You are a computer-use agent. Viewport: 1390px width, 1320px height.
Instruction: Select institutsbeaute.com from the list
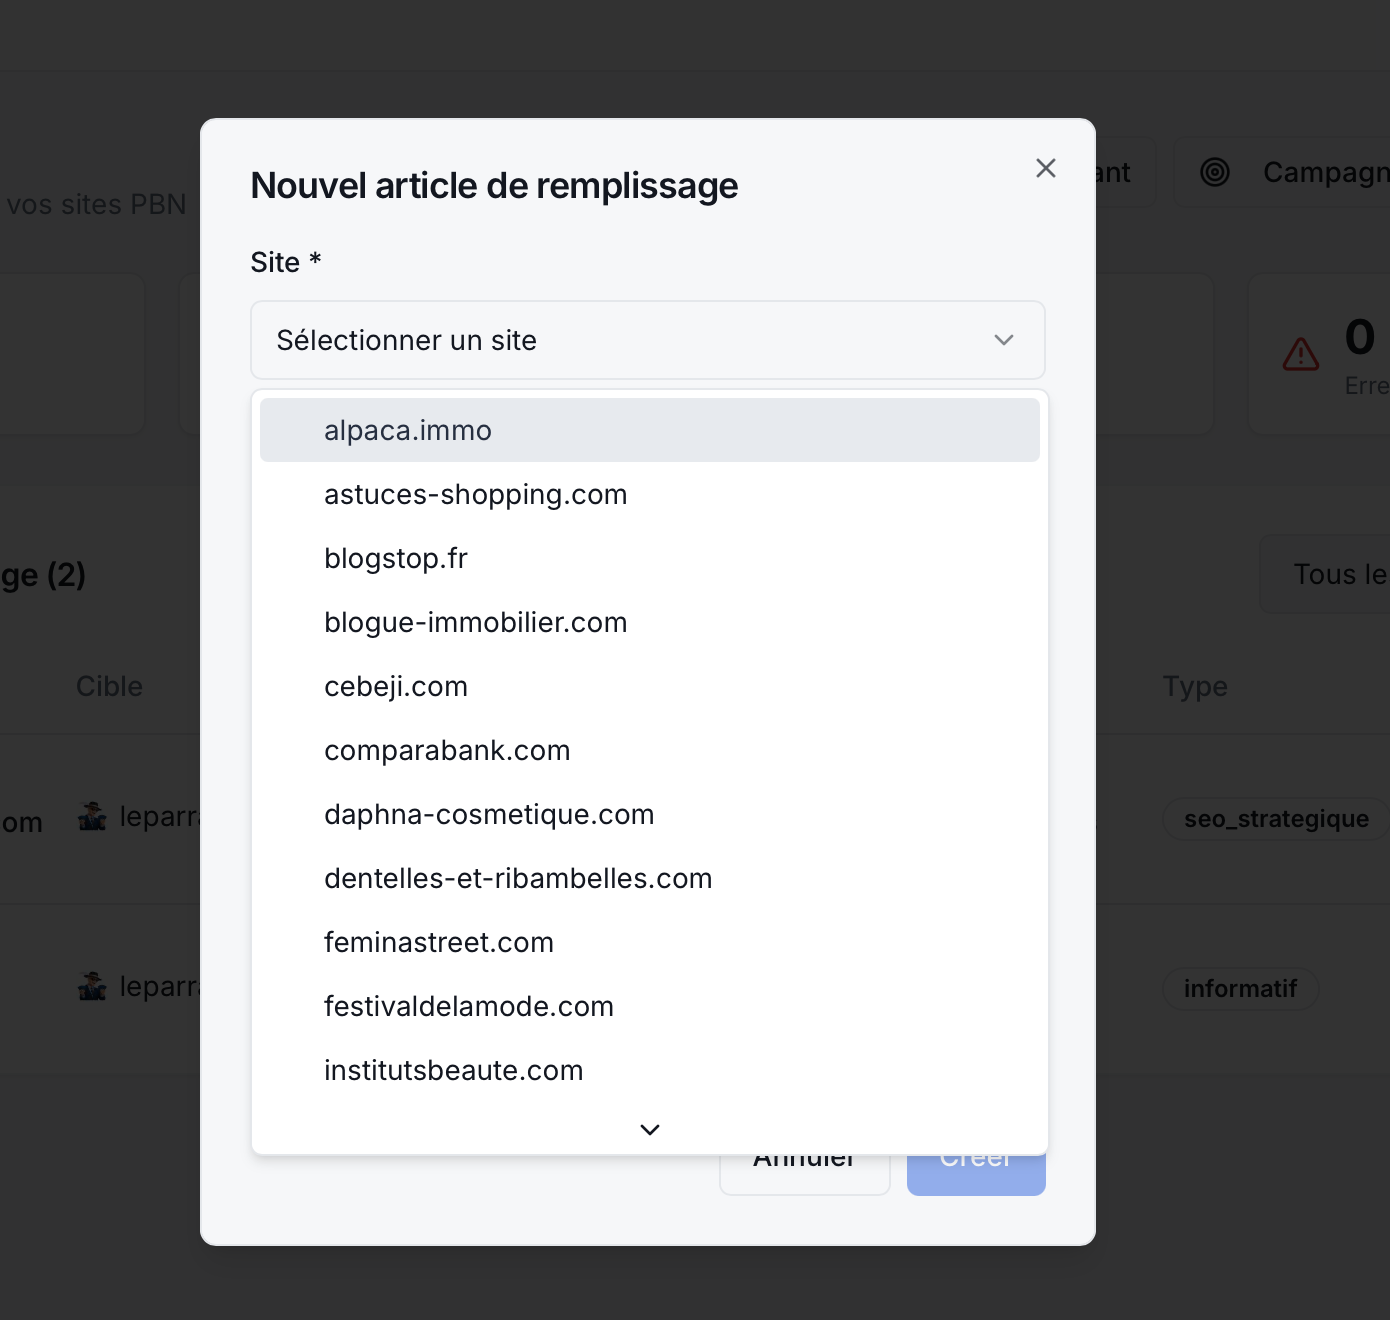coord(454,1070)
